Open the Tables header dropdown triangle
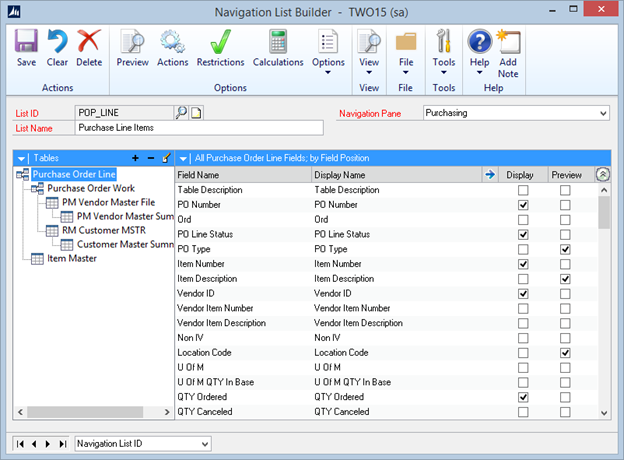This screenshot has width=624, height=460. pyautogui.click(x=21, y=159)
